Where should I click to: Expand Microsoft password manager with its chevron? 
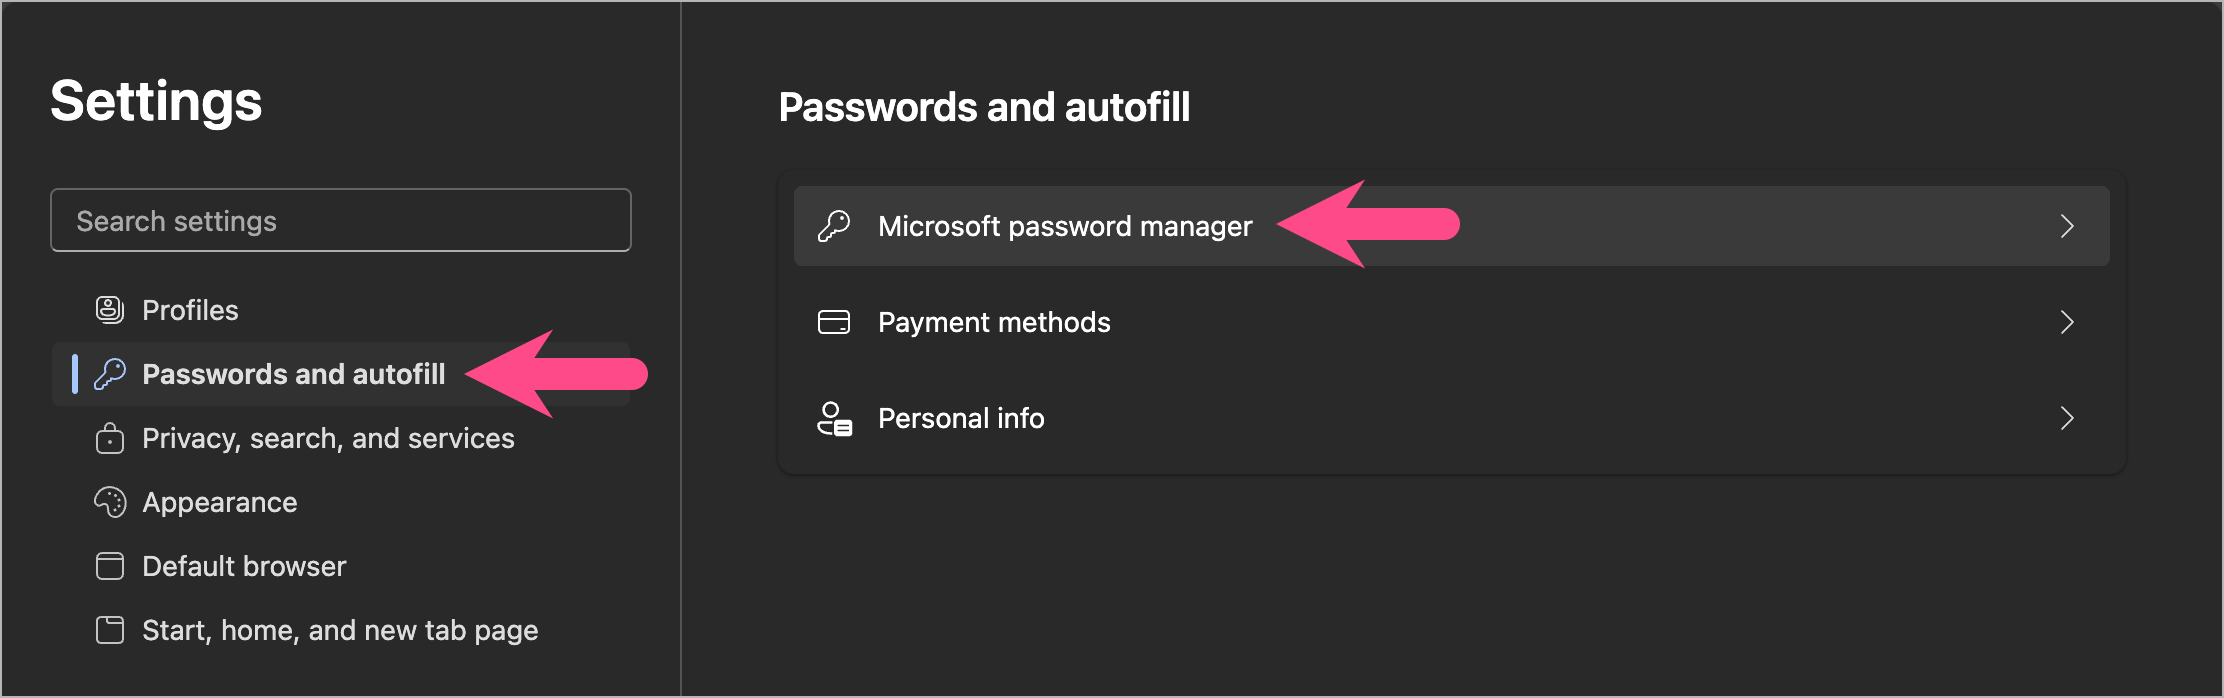[x=2067, y=226]
